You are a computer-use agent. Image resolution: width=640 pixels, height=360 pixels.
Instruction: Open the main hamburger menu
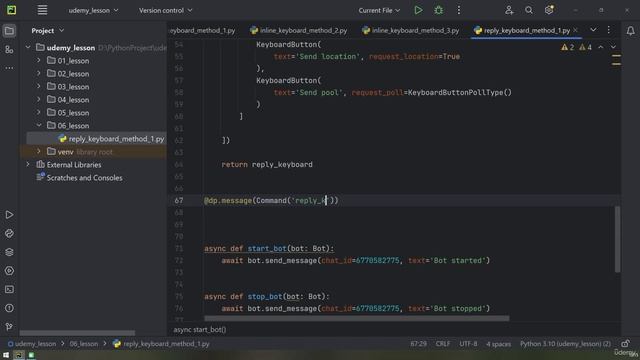coord(42,10)
